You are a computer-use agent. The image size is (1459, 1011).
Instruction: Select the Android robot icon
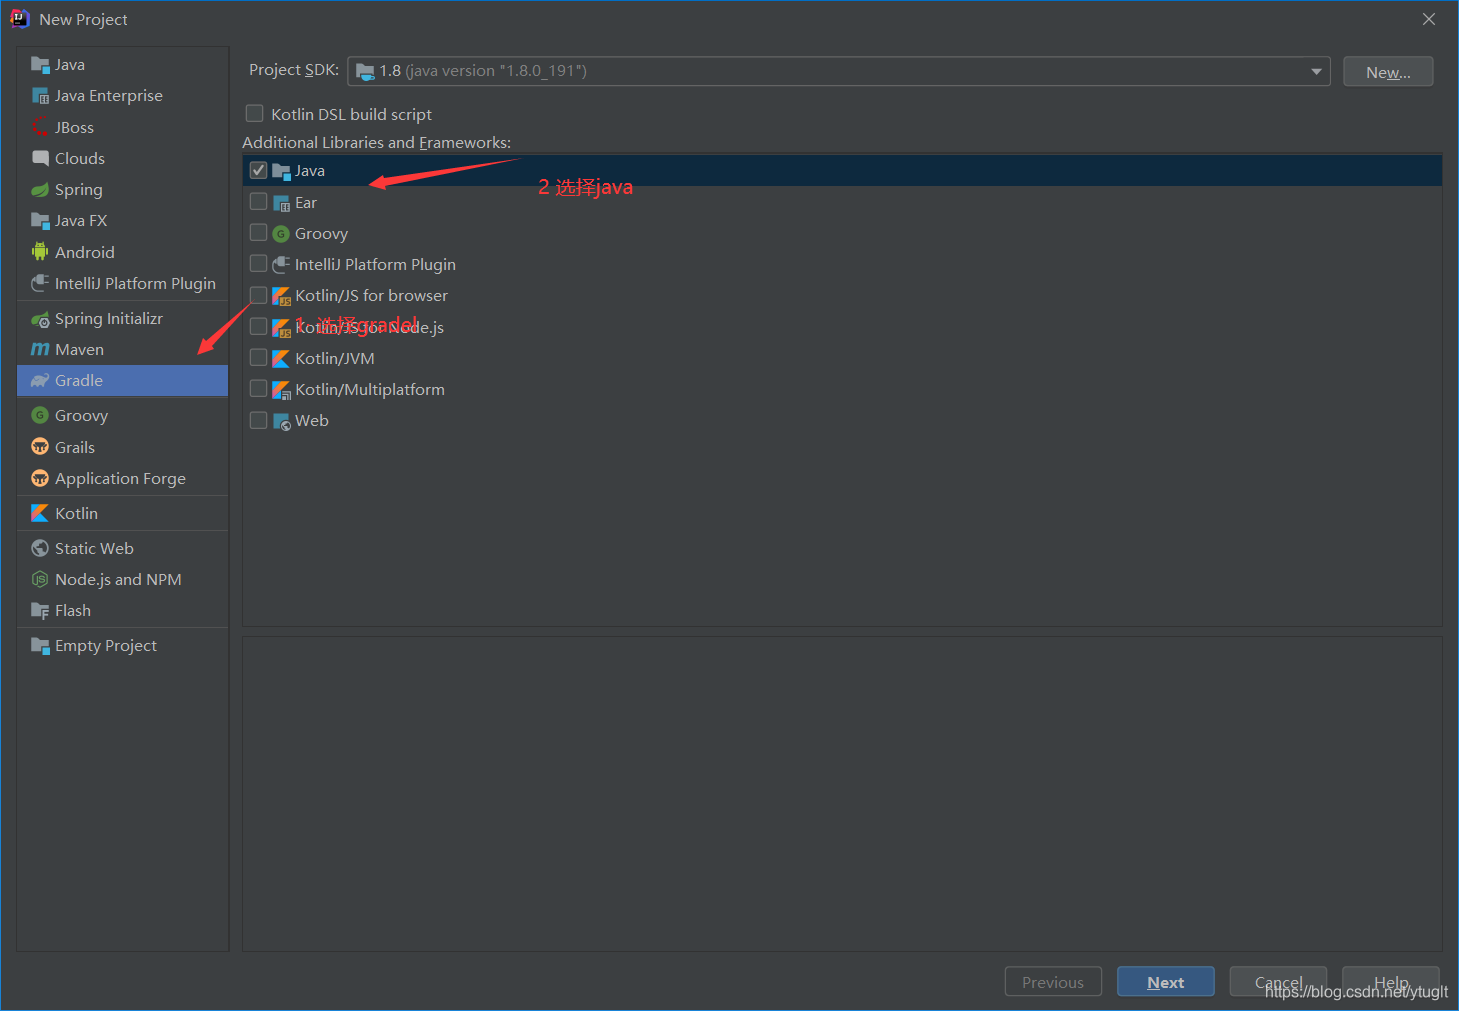click(40, 252)
